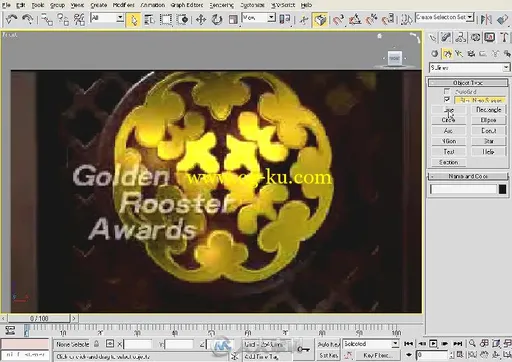This screenshot has width=512, height=362.
Task: Click the Text shape button
Action: 448,152
